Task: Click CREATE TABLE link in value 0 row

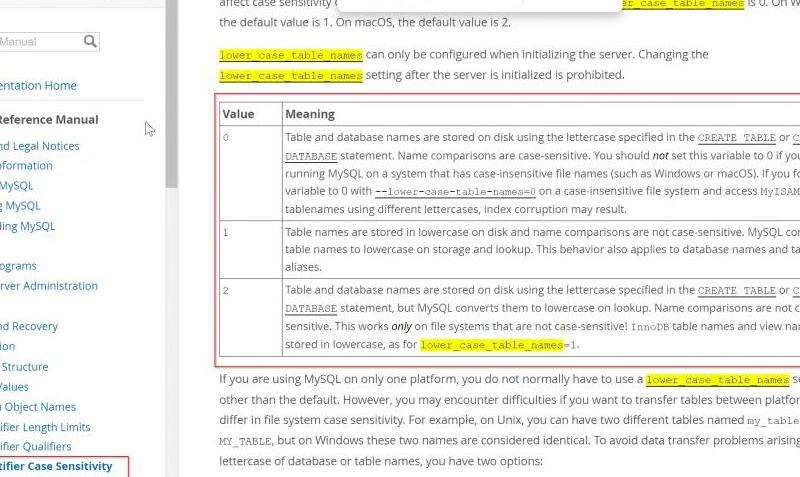Action: tap(737, 138)
